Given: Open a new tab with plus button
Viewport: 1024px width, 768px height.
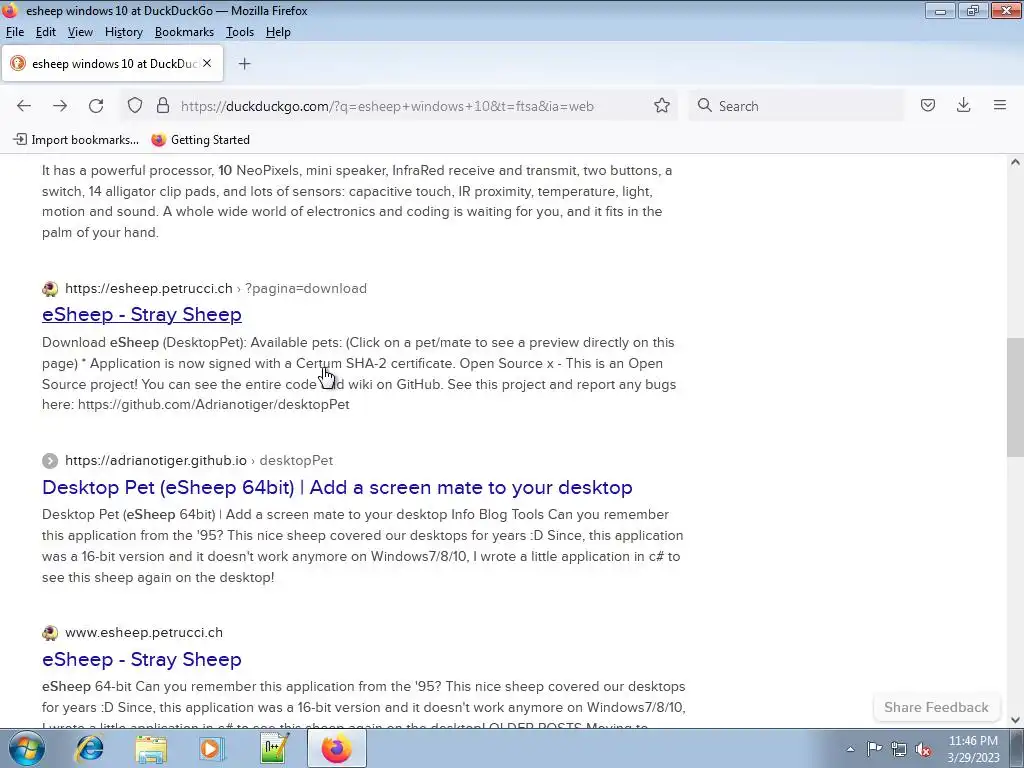Looking at the screenshot, I should [244, 63].
